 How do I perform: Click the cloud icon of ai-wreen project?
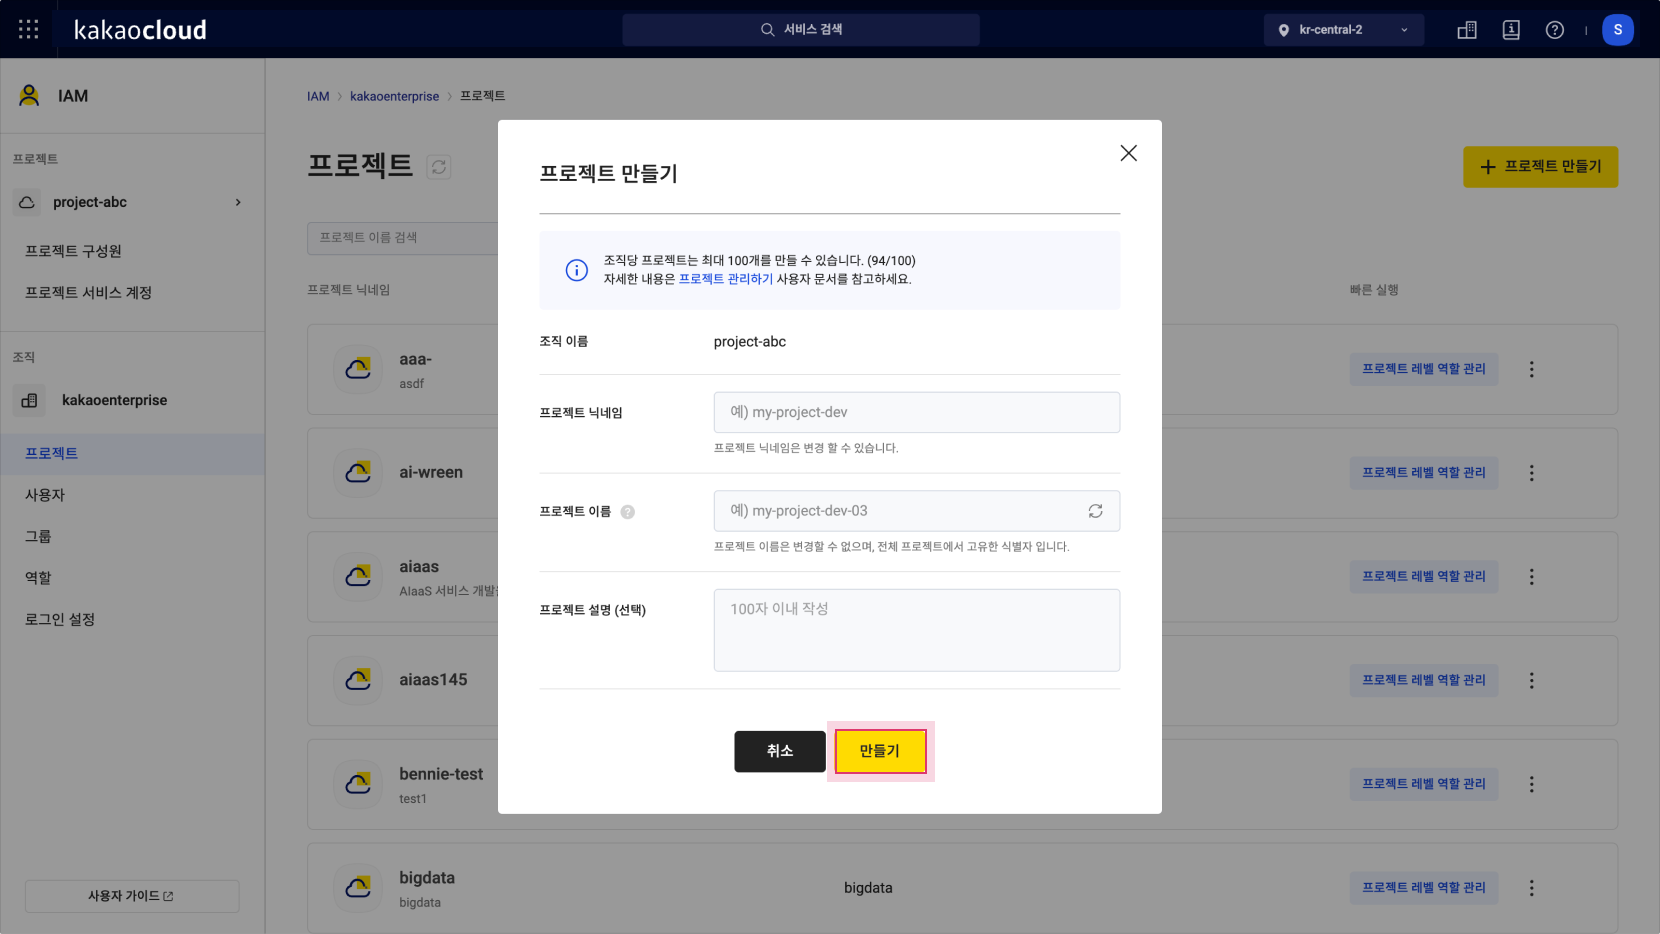coord(358,472)
